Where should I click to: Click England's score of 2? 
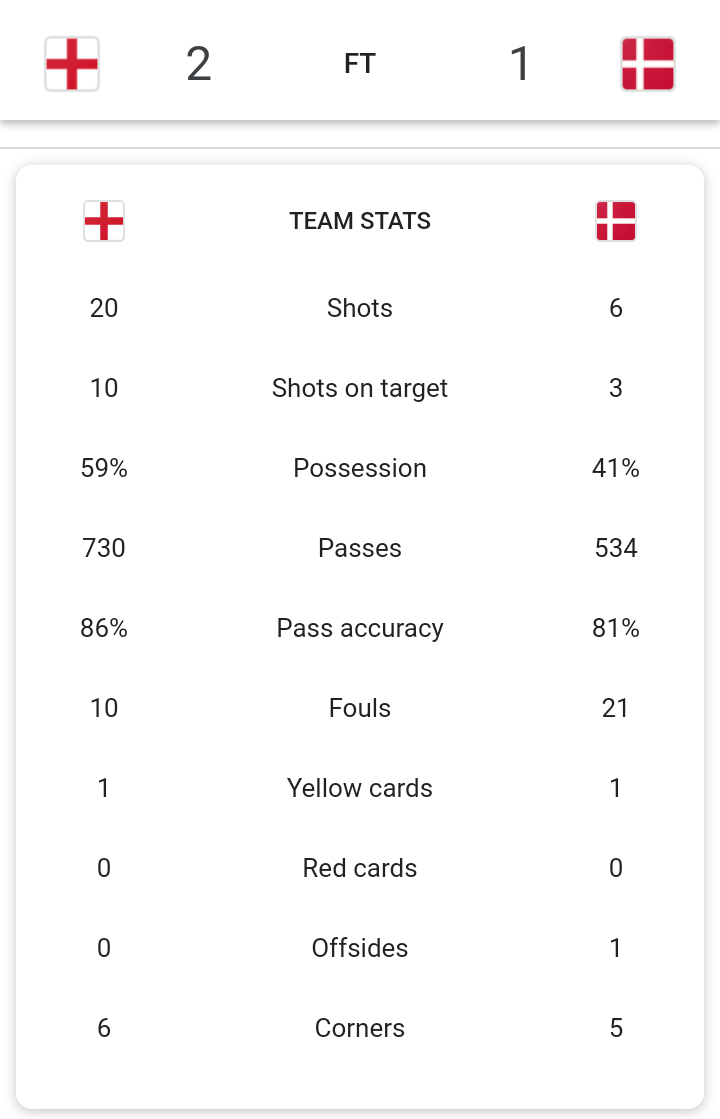[198, 64]
